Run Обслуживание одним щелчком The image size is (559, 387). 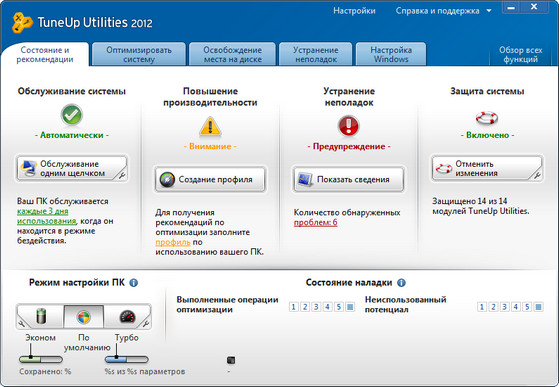pyautogui.click(x=71, y=168)
